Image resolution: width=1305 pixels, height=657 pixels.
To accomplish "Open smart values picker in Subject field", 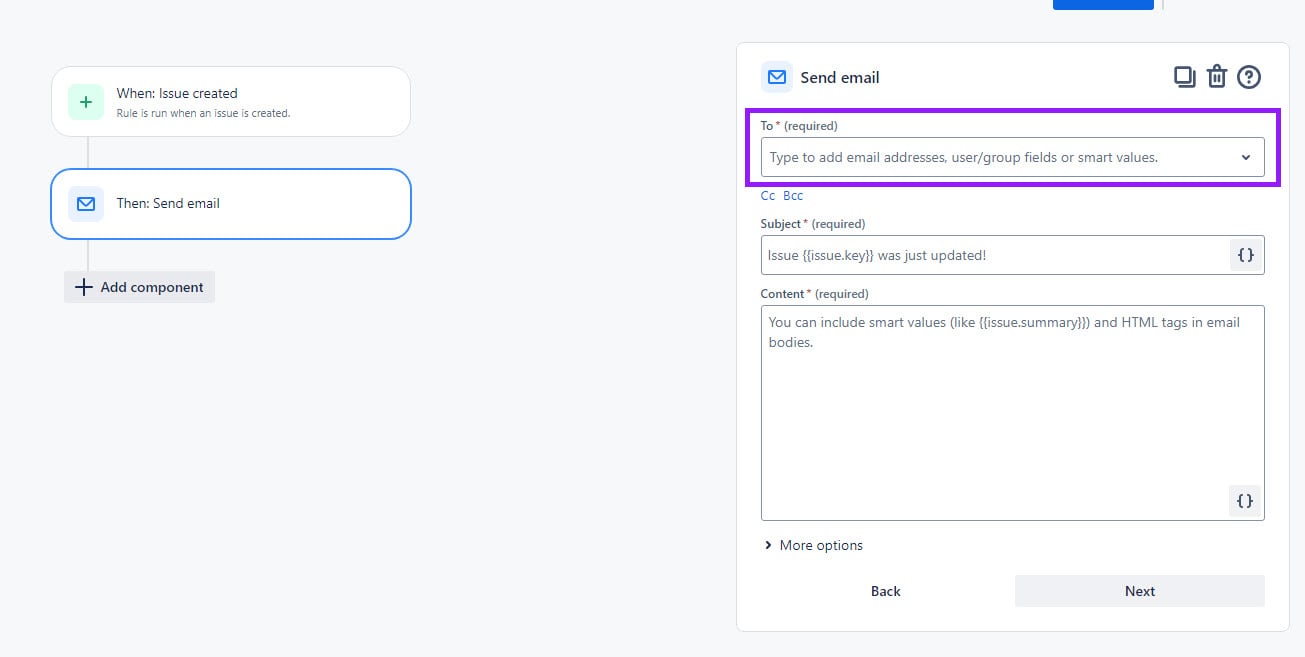I will 1246,255.
